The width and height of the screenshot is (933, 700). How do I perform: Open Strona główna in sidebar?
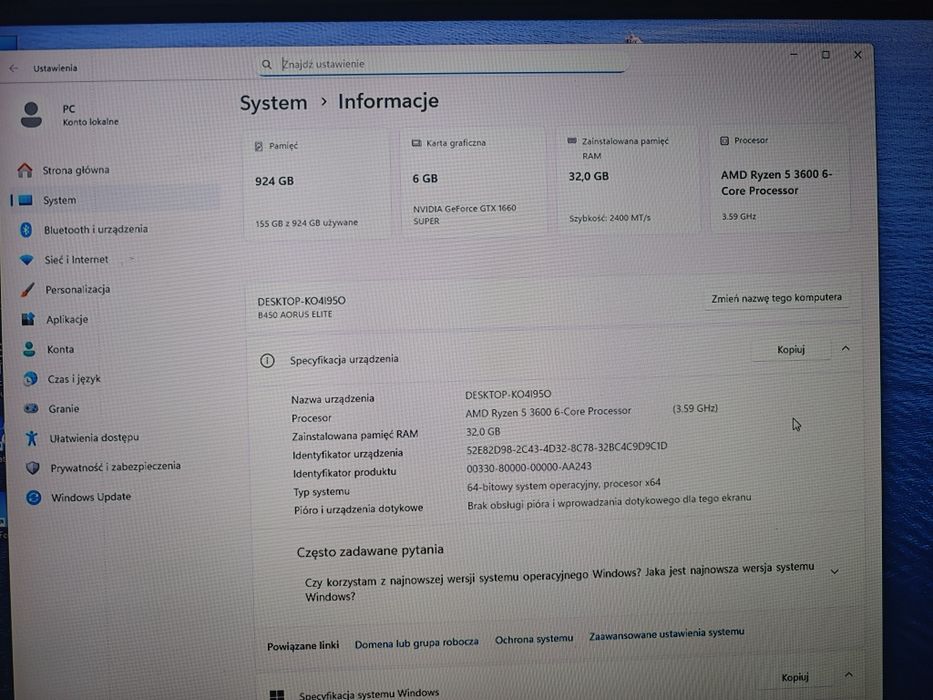coord(76,170)
